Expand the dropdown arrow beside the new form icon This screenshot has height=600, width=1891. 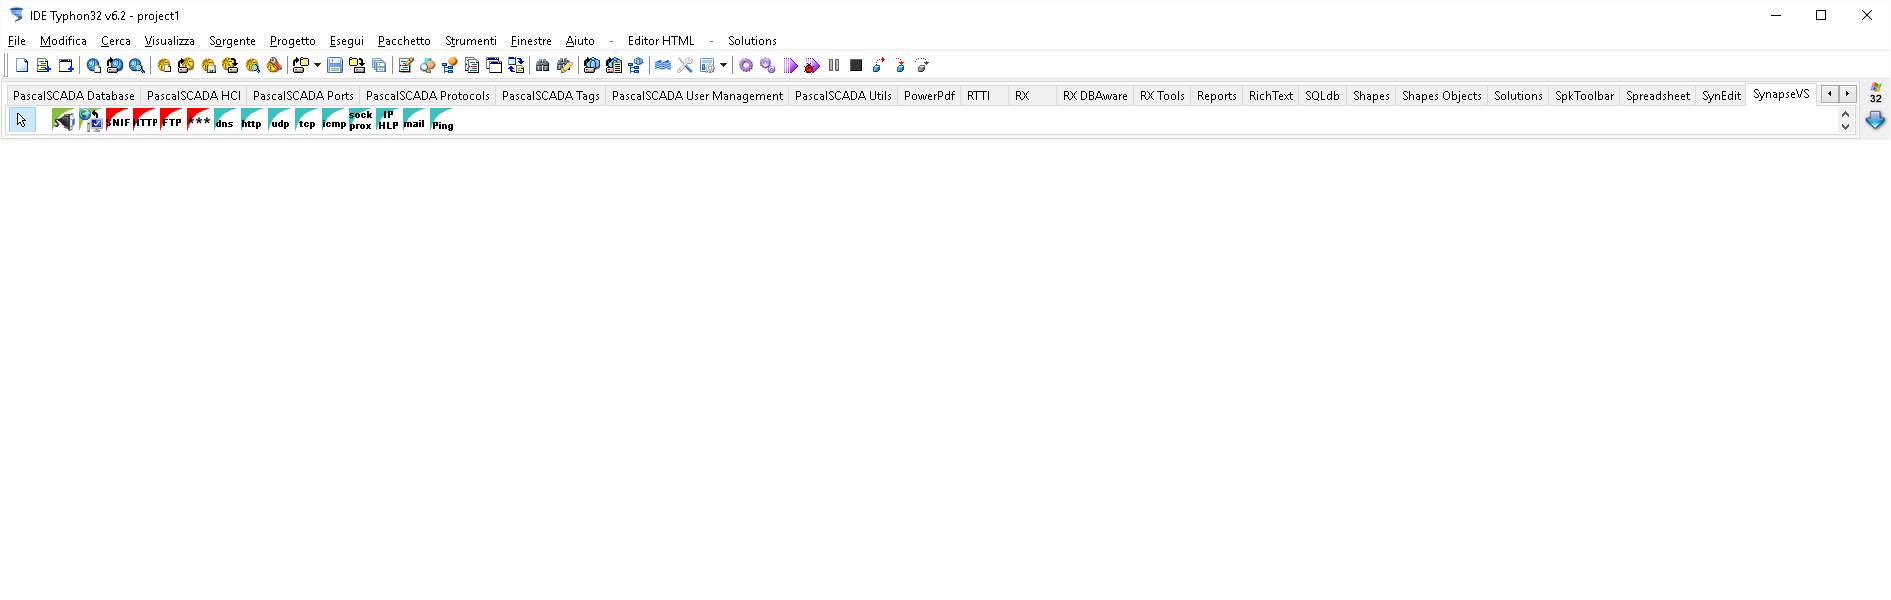[317, 66]
